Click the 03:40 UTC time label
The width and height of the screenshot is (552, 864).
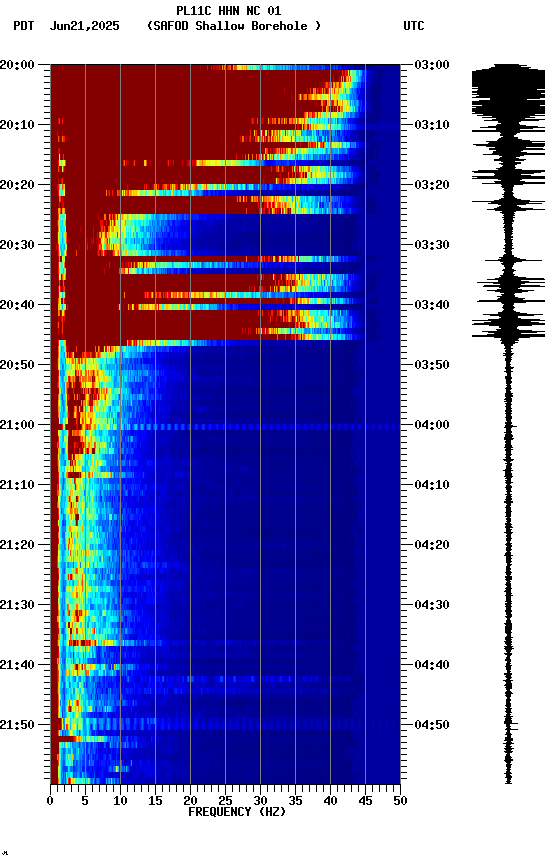point(432,305)
